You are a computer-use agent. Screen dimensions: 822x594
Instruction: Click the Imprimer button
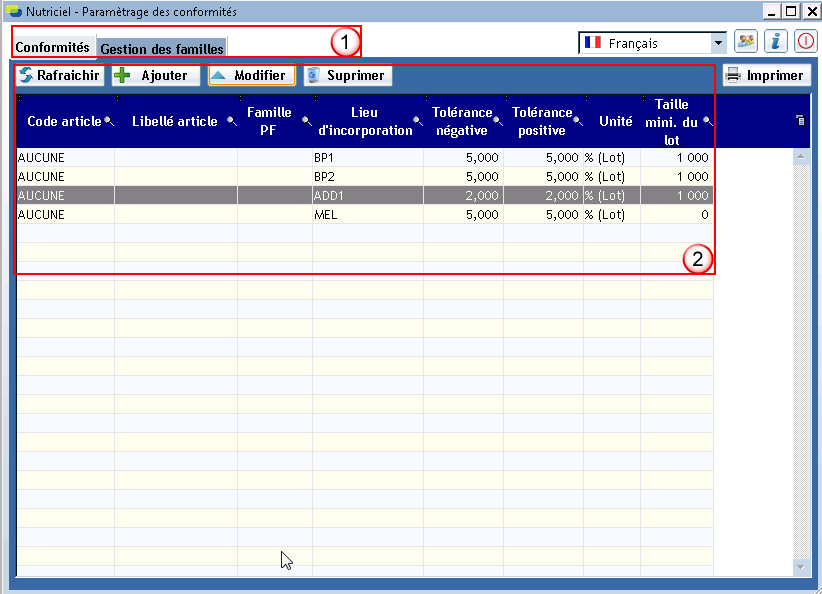click(x=767, y=75)
